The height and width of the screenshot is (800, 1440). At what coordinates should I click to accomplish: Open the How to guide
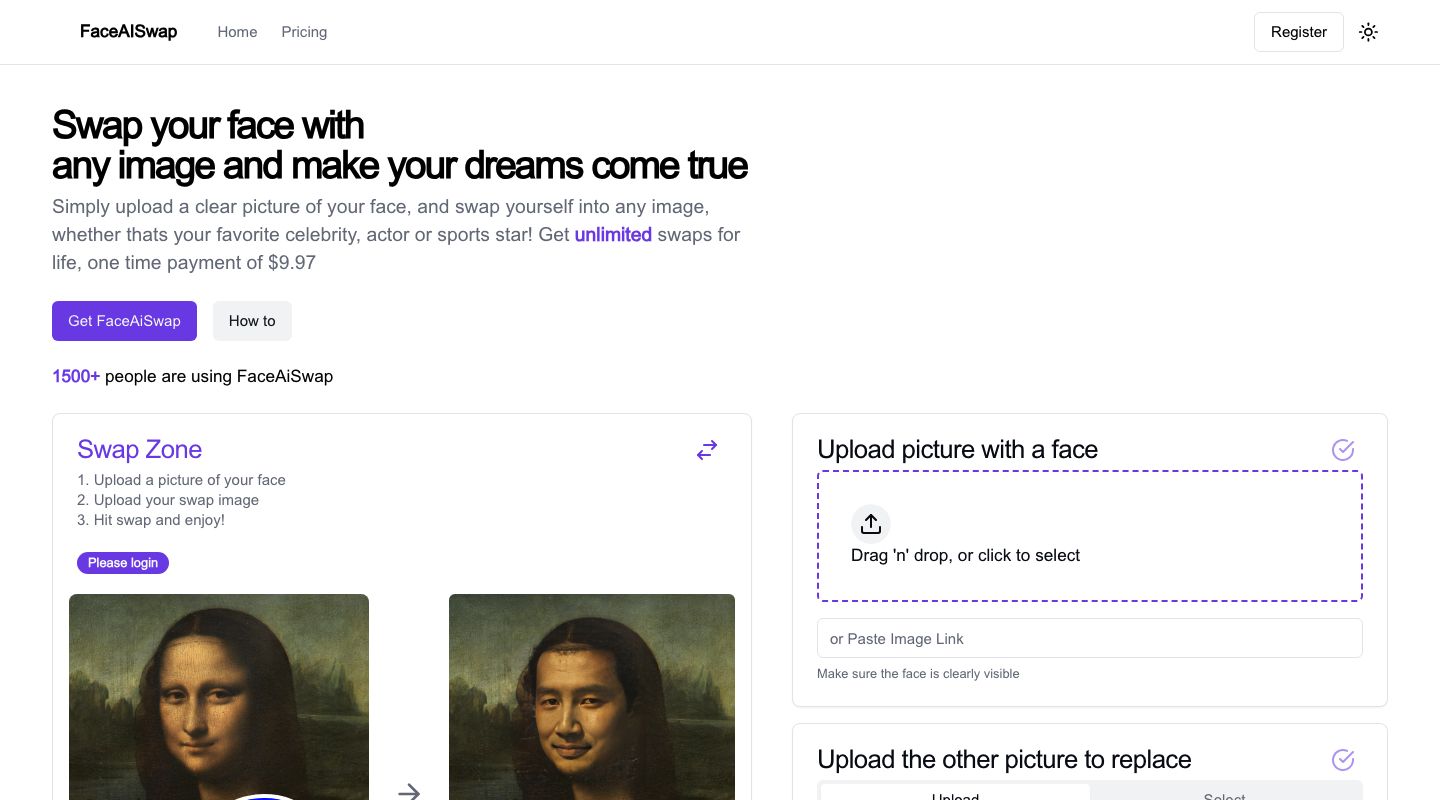tap(252, 321)
